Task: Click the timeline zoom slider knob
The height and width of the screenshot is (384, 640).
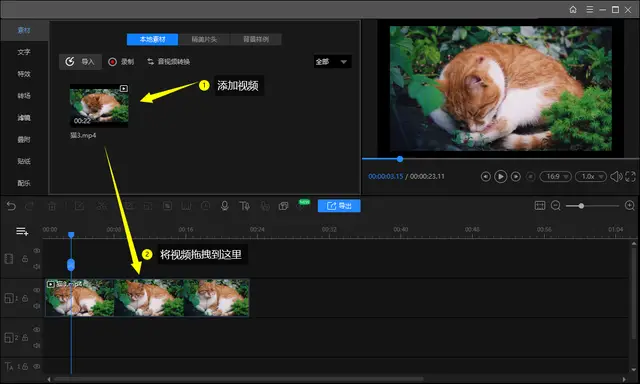Action: (581, 206)
